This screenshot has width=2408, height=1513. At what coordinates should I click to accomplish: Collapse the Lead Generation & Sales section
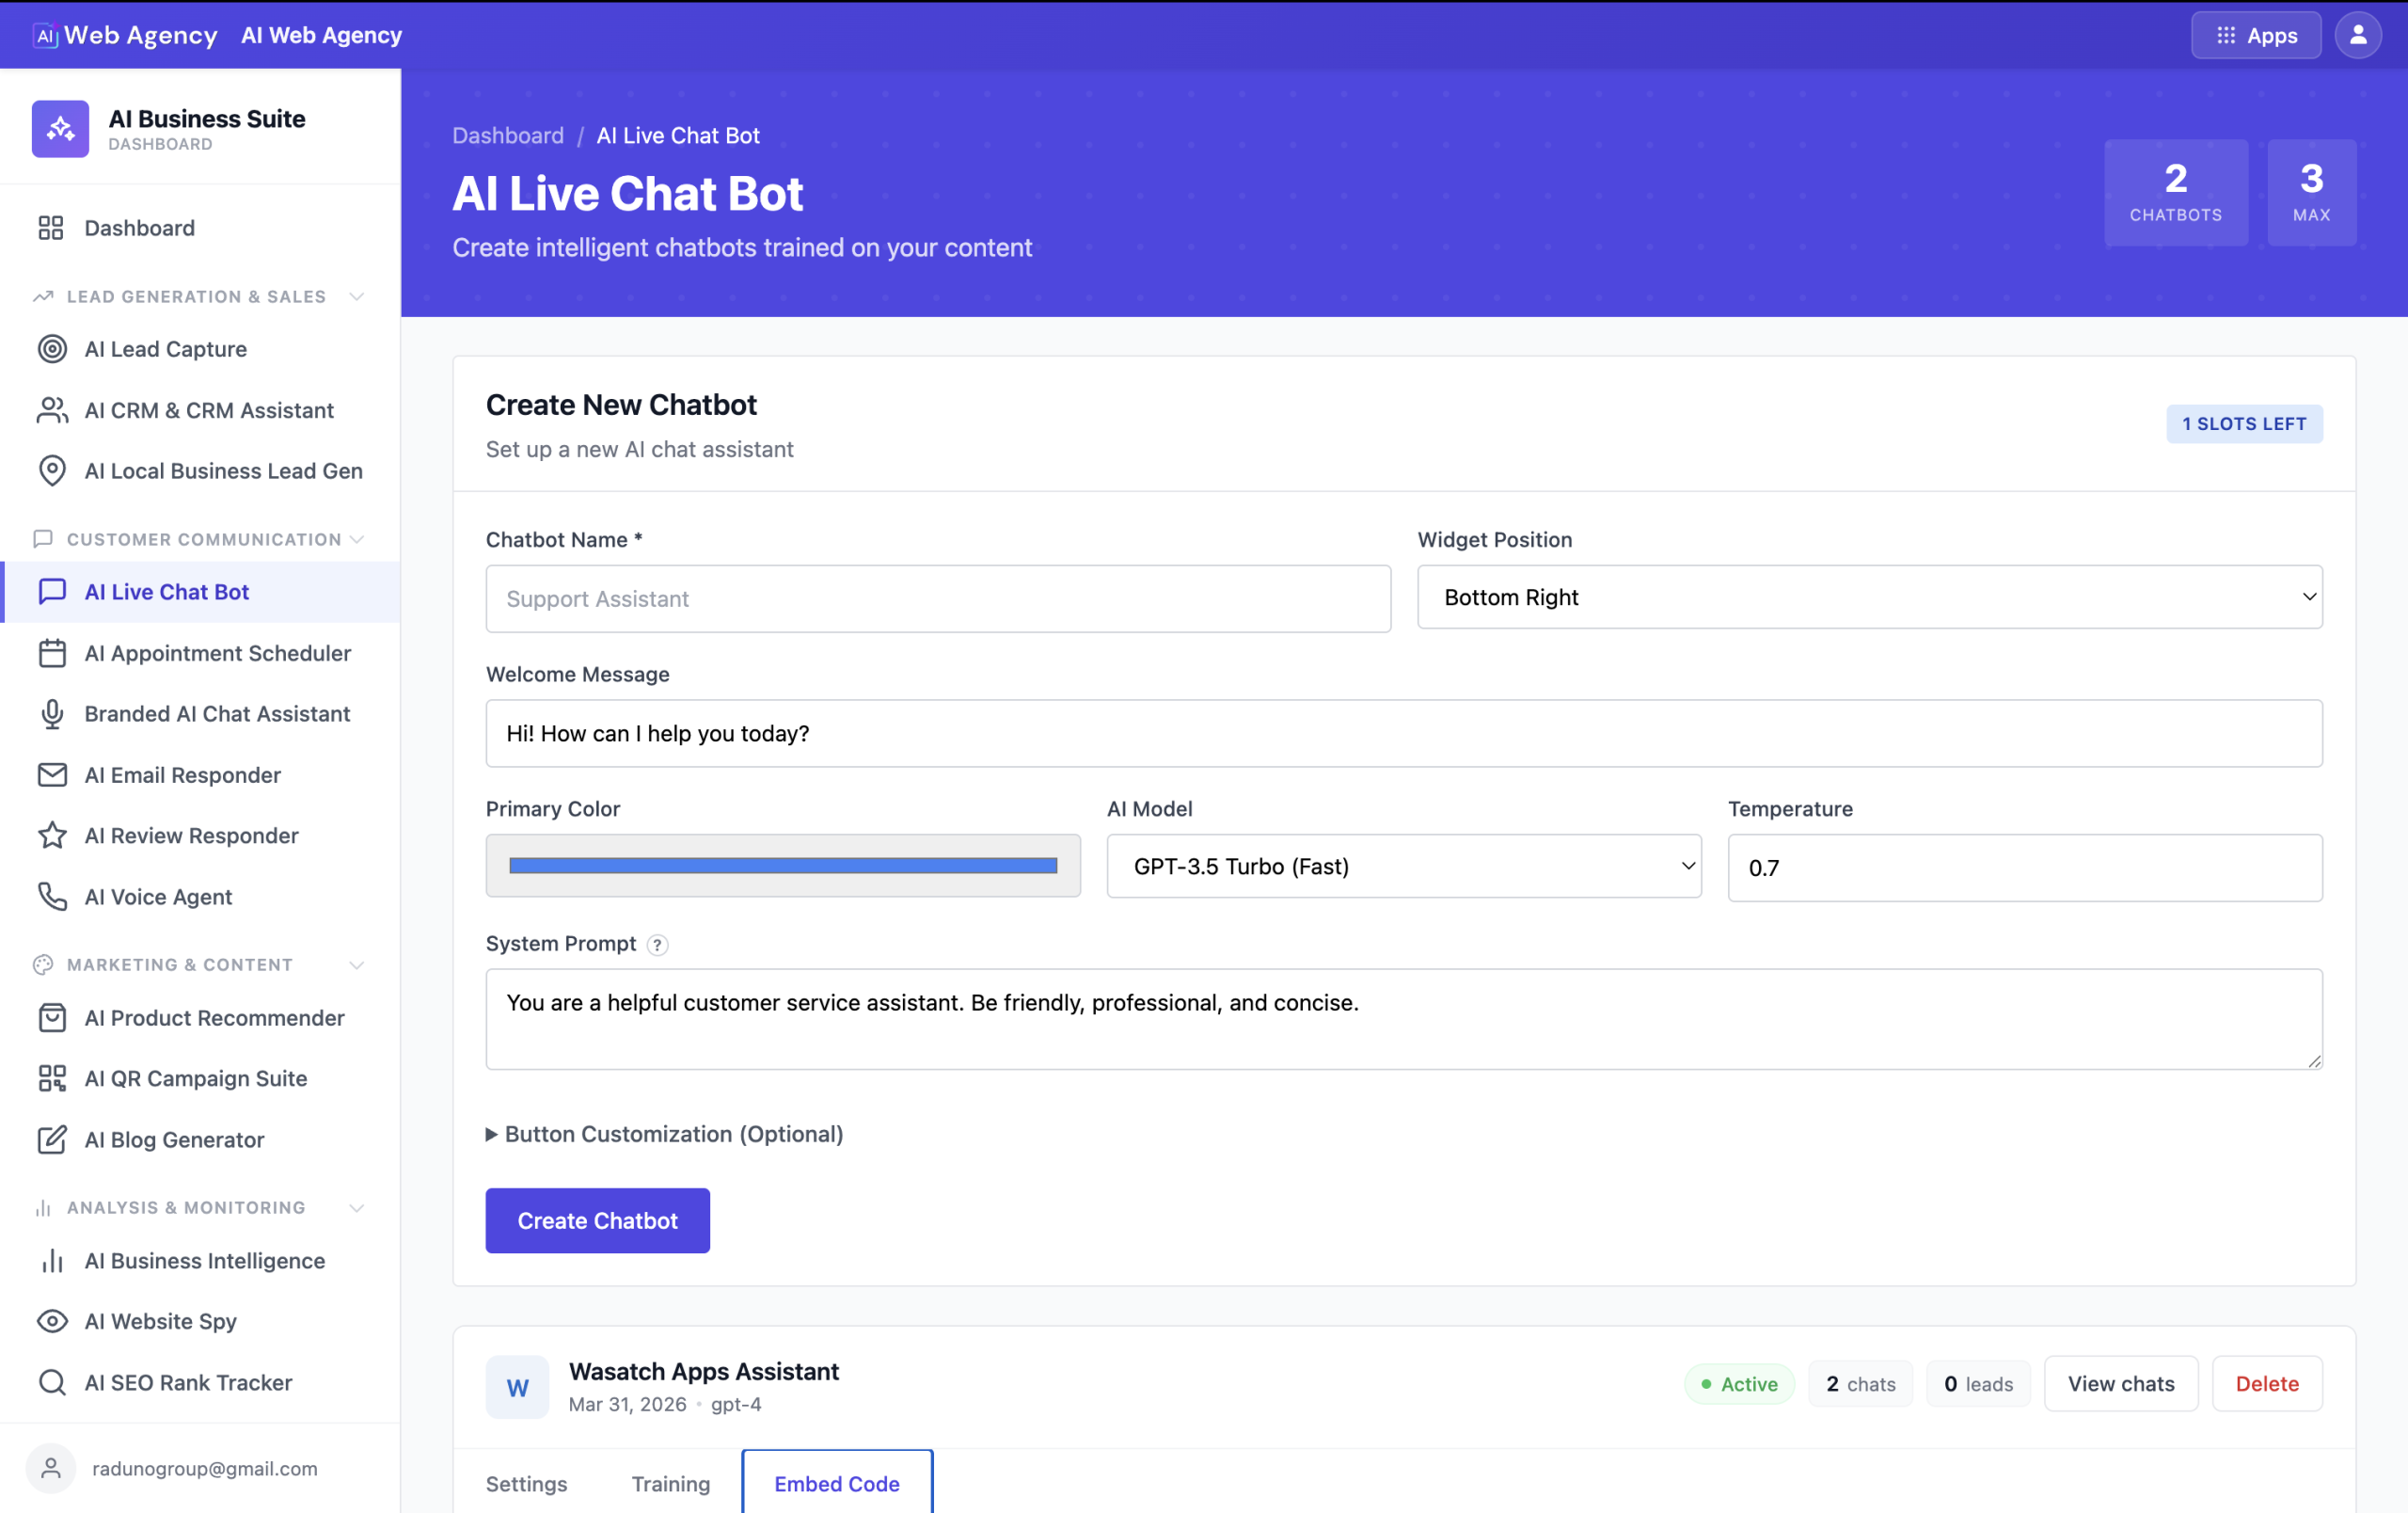(357, 296)
